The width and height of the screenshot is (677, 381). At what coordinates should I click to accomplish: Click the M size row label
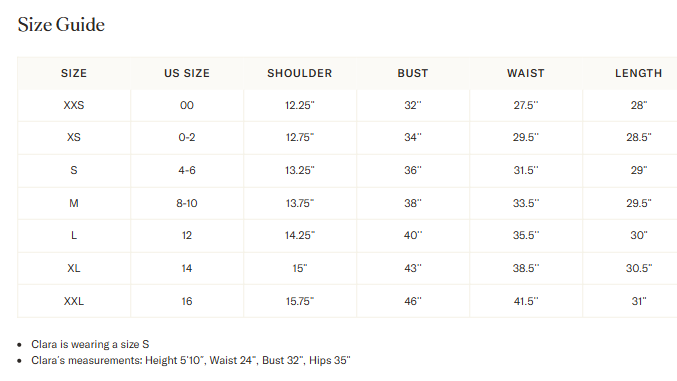74,203
